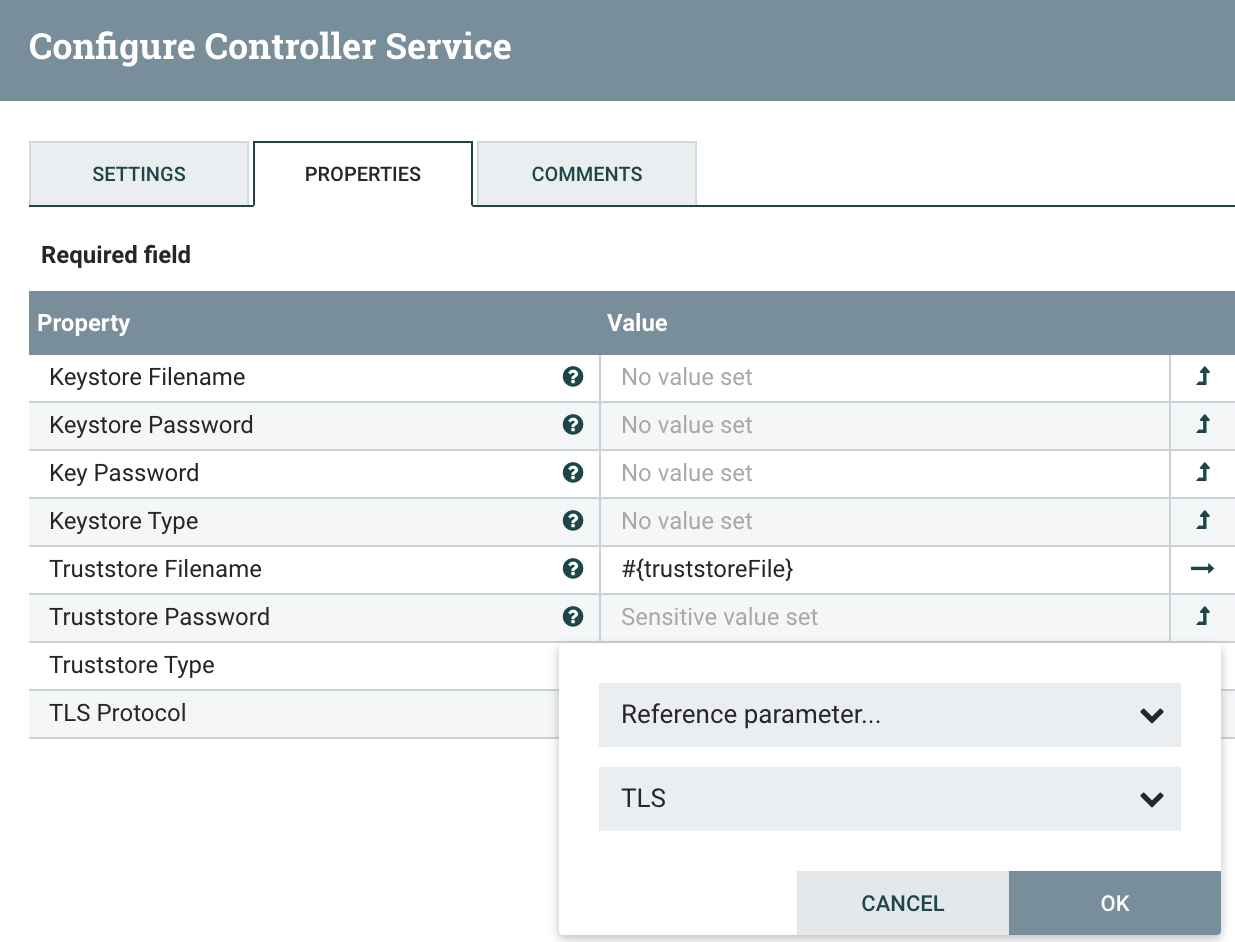Click help icon for Keystore Filename
Image resolution: width=1235 pixels, height=942 pixels.
[573, 377]
